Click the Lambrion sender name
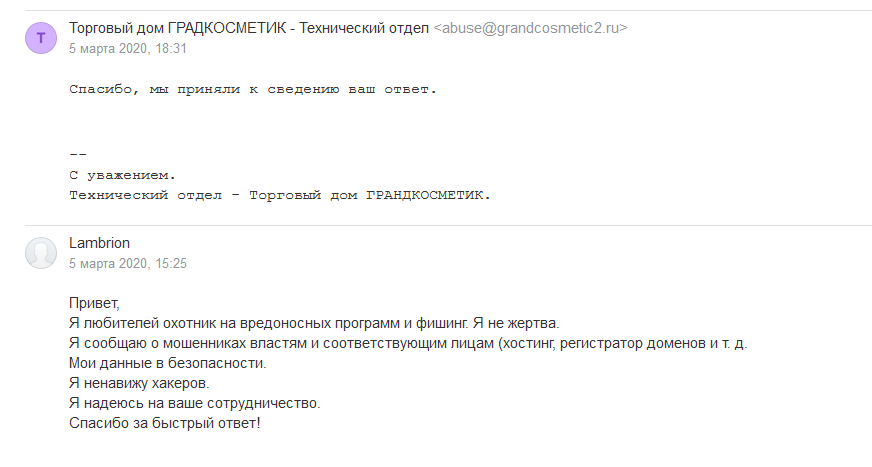Screen dimensions: 872x467 point(100,243)
